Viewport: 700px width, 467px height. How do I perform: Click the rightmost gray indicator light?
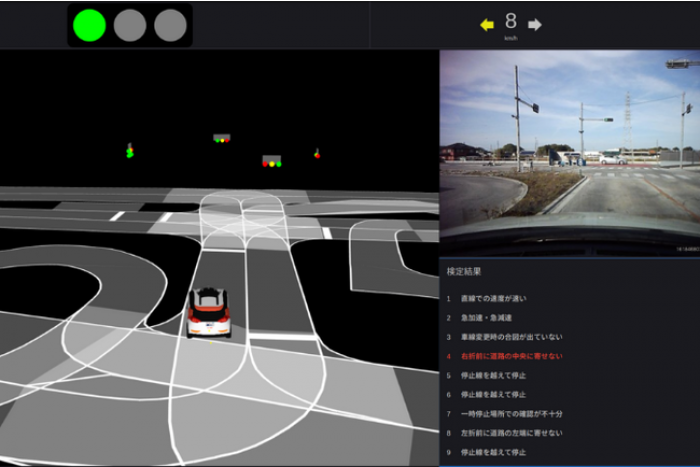tap(170, 25)
